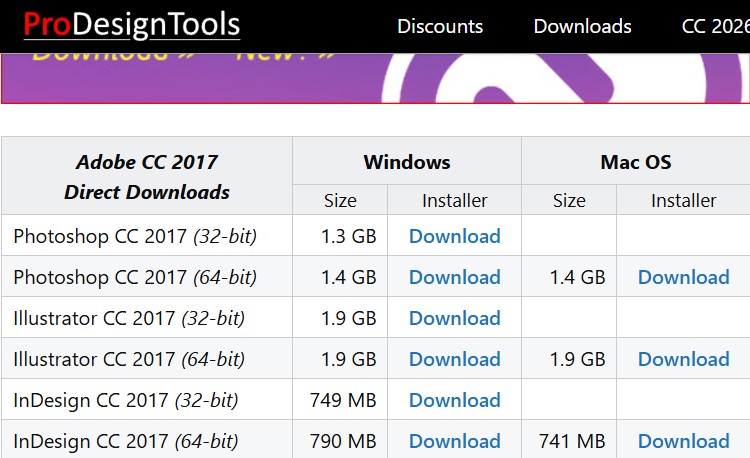Select the InDesign CC 2017 (32-bit) row label
The image size is (750, 458).
click(x=126, y=400)
